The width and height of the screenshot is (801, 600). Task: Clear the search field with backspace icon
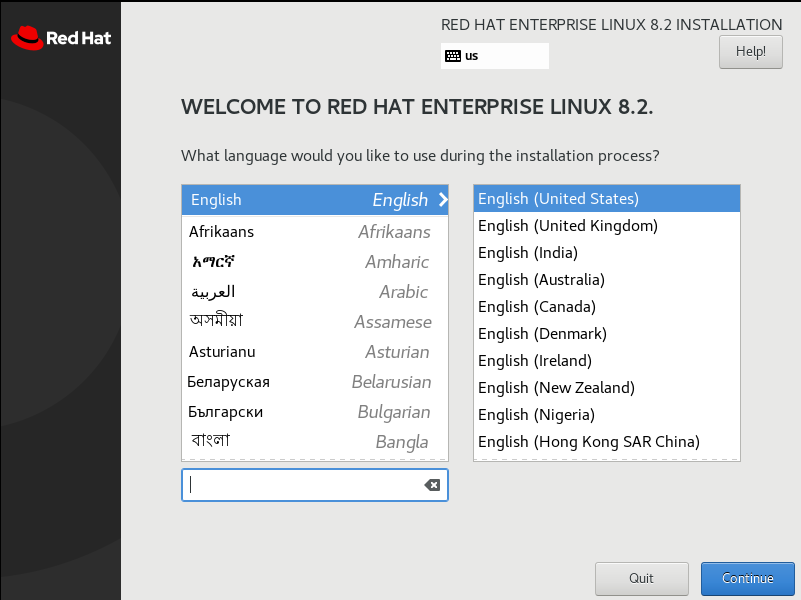point(432,485)
